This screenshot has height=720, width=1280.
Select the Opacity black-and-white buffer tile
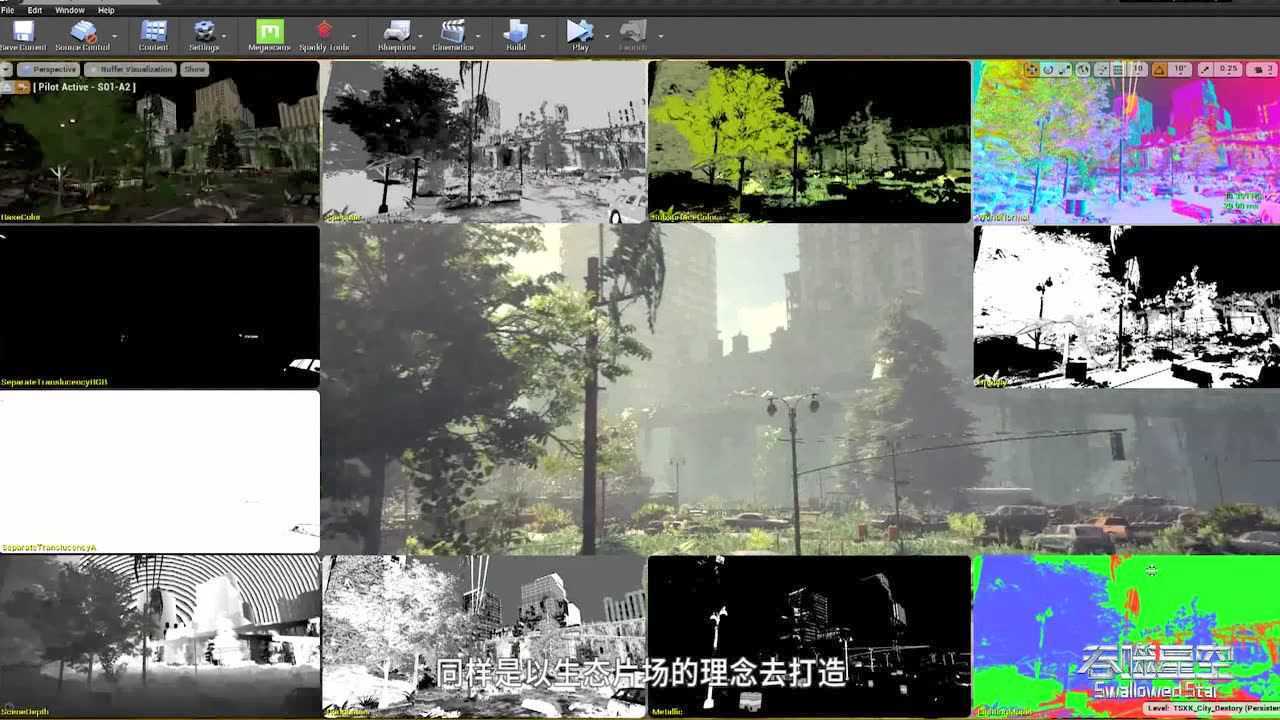1127,307
